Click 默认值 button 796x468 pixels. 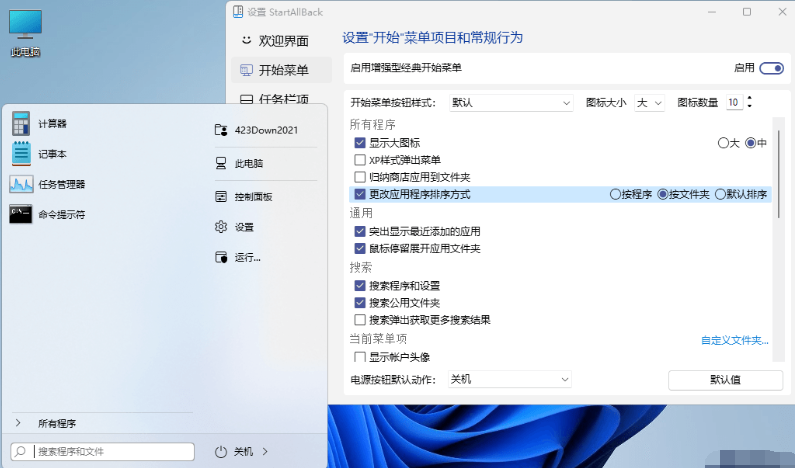[725, 380]
